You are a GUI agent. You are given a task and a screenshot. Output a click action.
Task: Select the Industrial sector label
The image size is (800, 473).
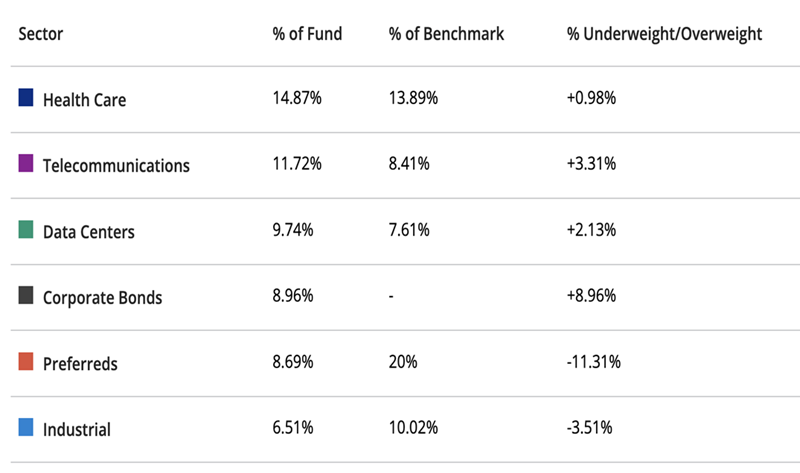pyautogui.click(x=76, y=430)
